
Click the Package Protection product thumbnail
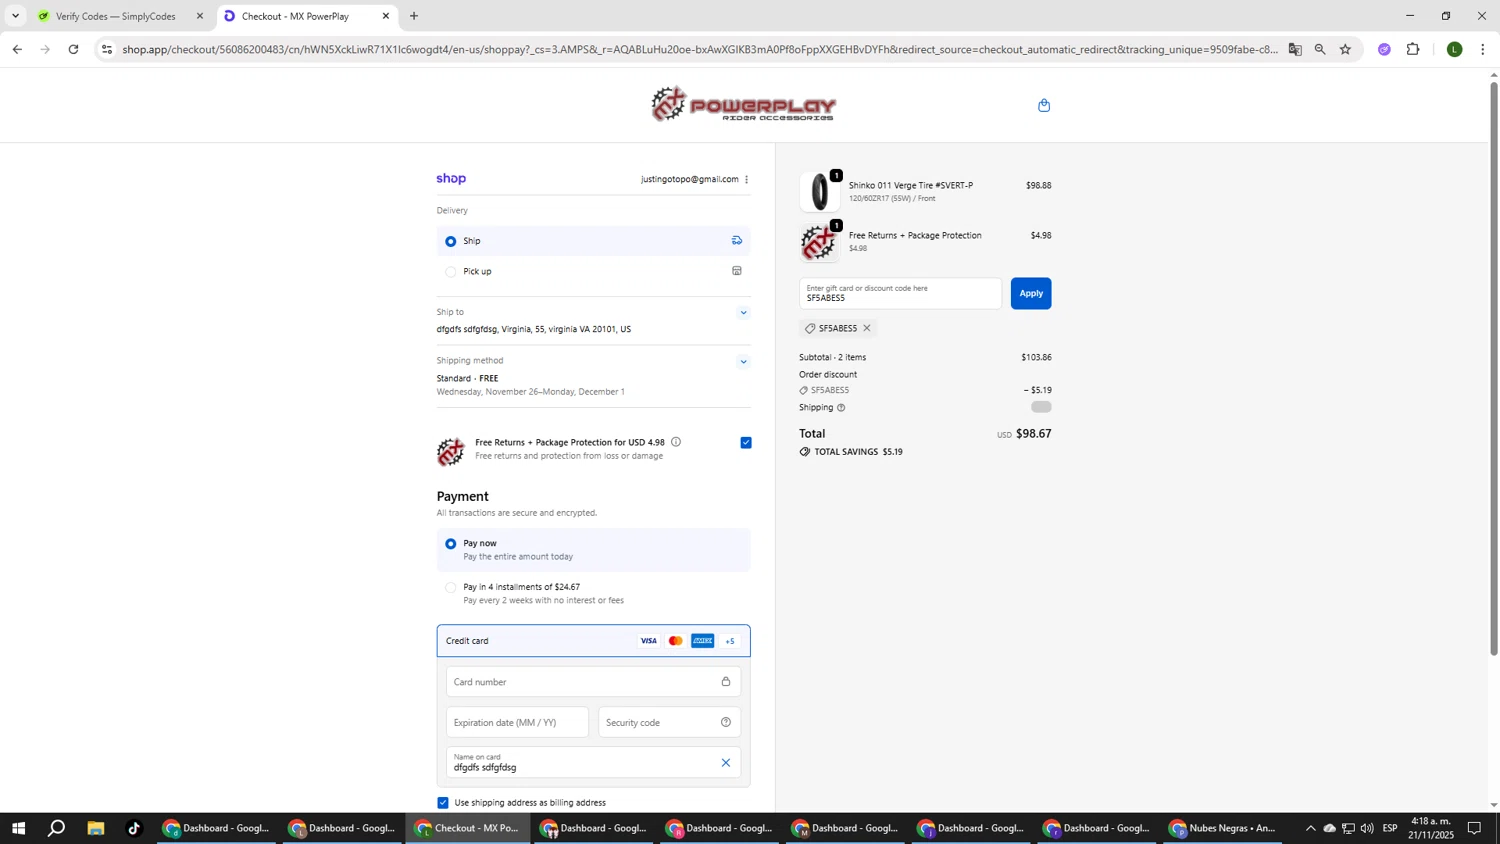coord(820,242)
